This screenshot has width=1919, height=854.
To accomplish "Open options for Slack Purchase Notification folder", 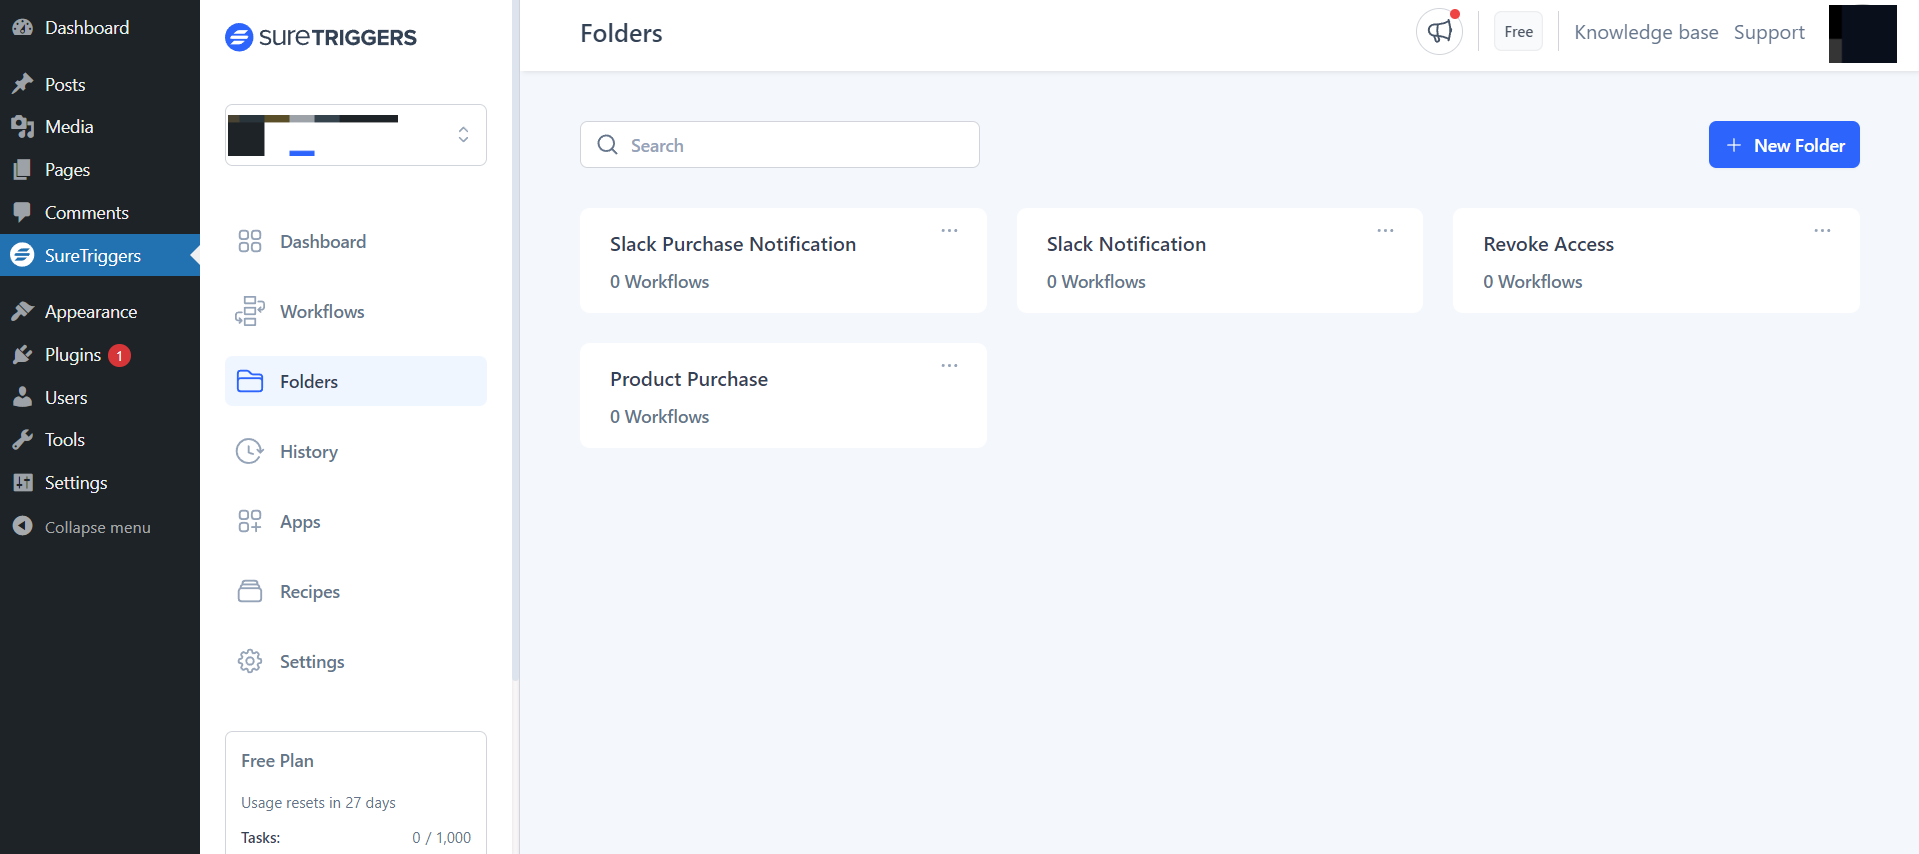I will [x=949, y=231].
